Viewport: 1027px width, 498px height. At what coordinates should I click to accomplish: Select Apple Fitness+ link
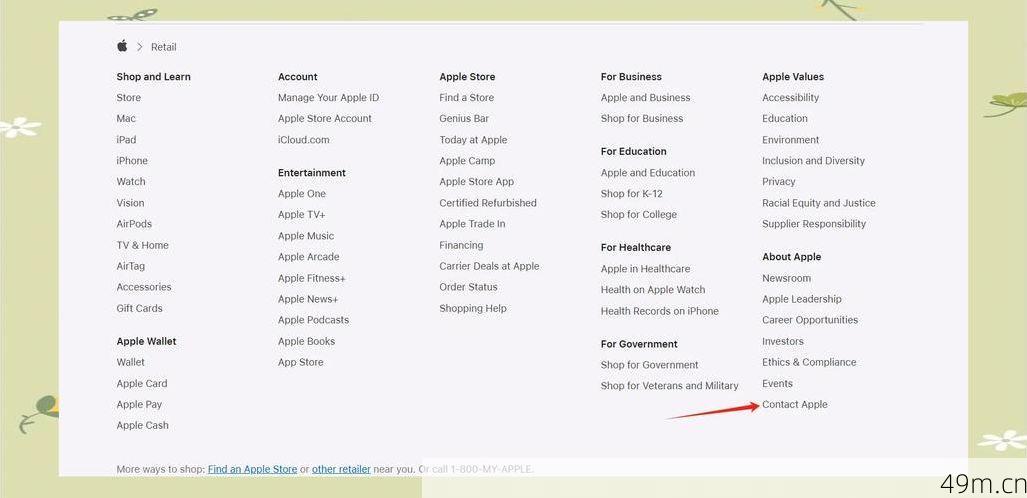point(312,278)
